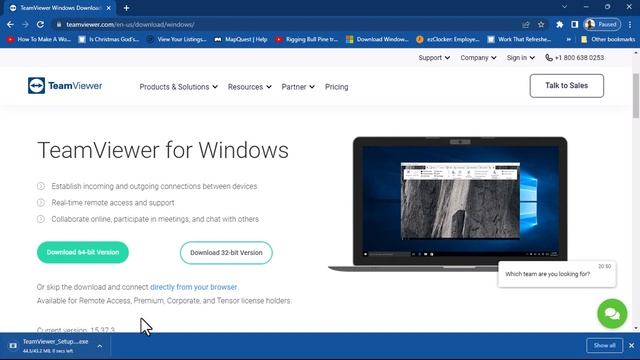Open Work That Refreshe... bookmark
The height and width of the screenshot is (360, 640).
519,39
